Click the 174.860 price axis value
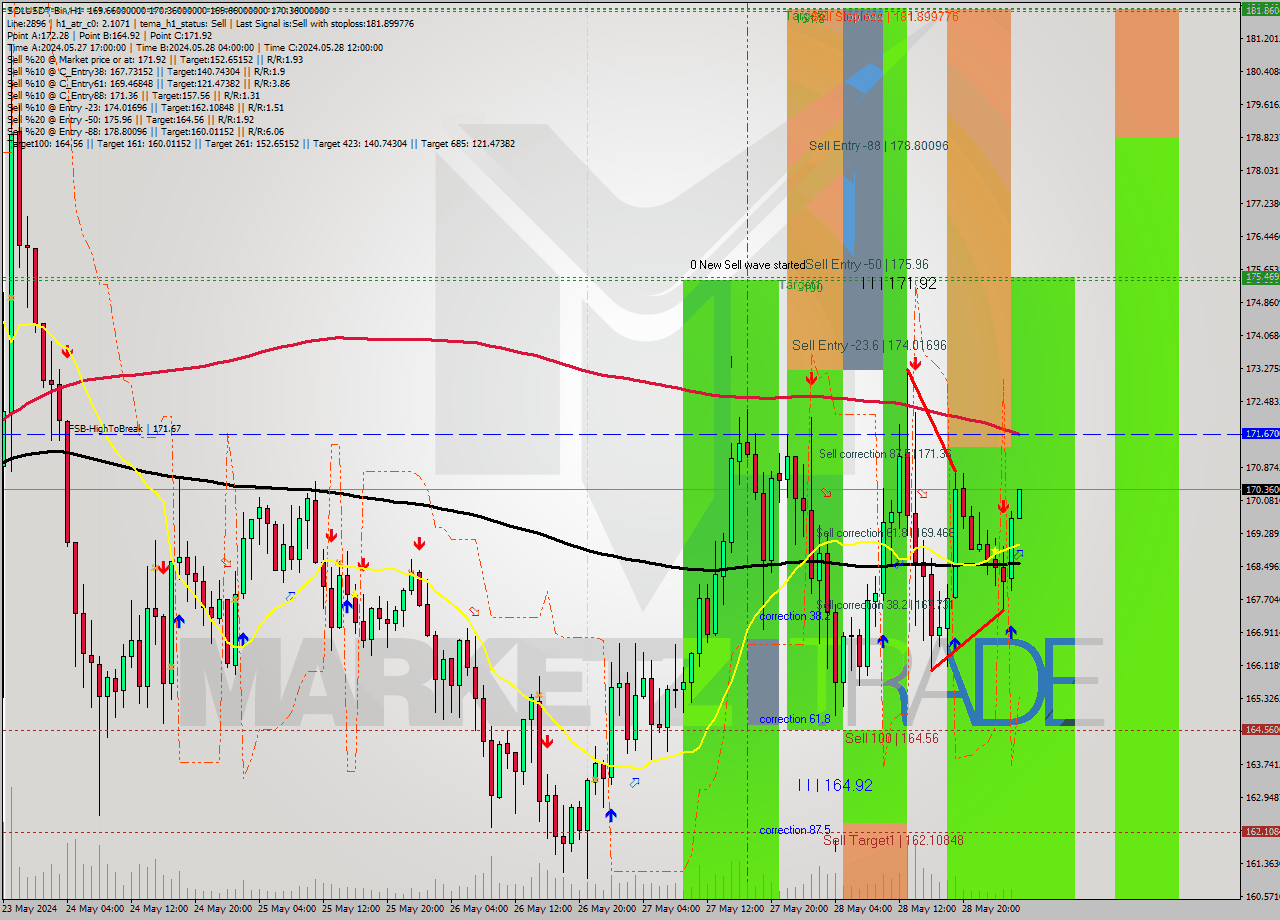 (1261, 302)
